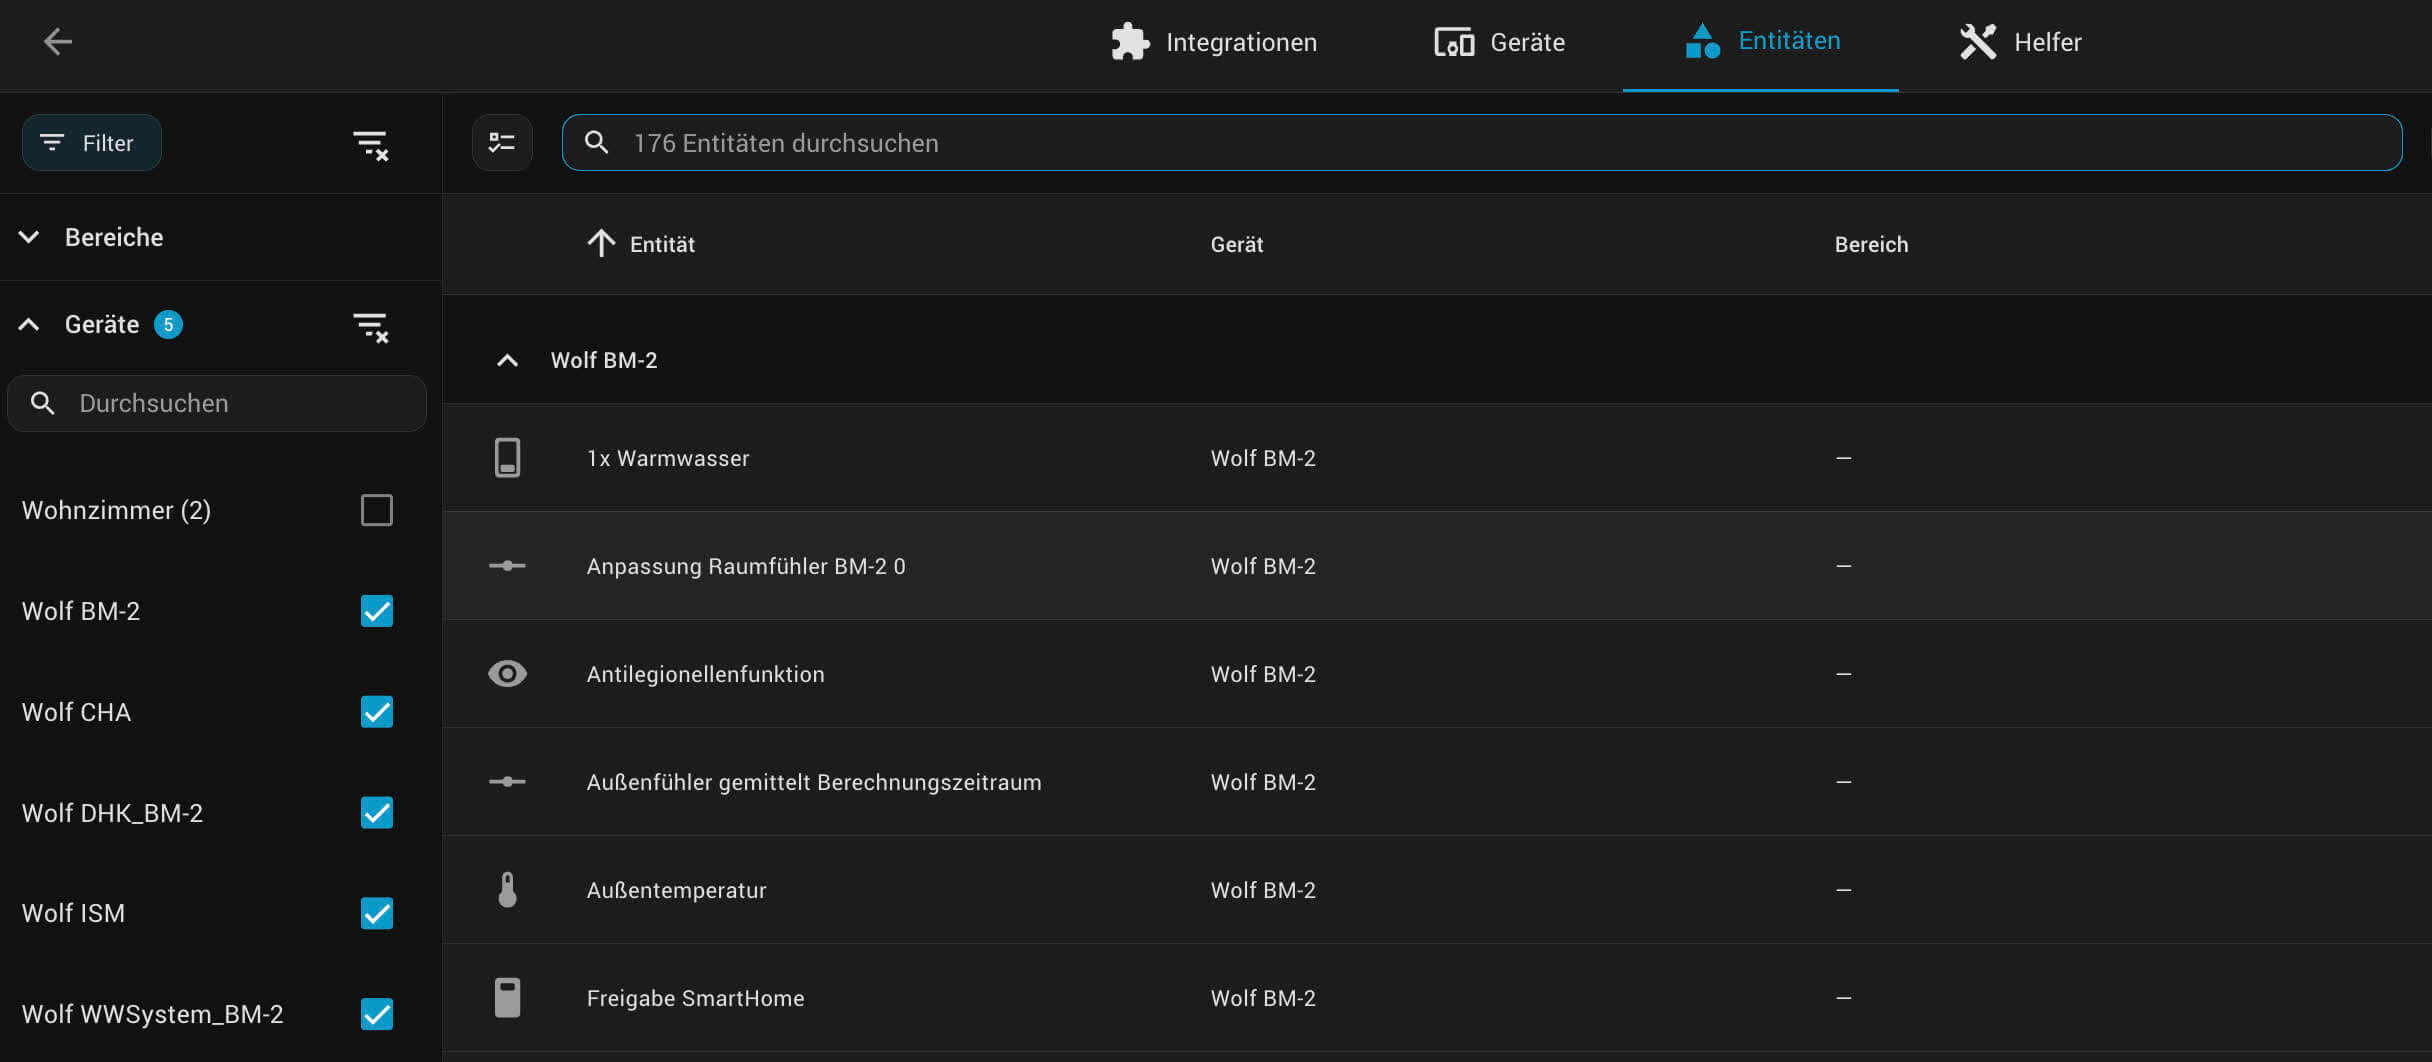Viewport: 2432px width, 1062px height.
Task: Click the thermometer icon for Außentemperatur
Action: (x=507, y=890)
